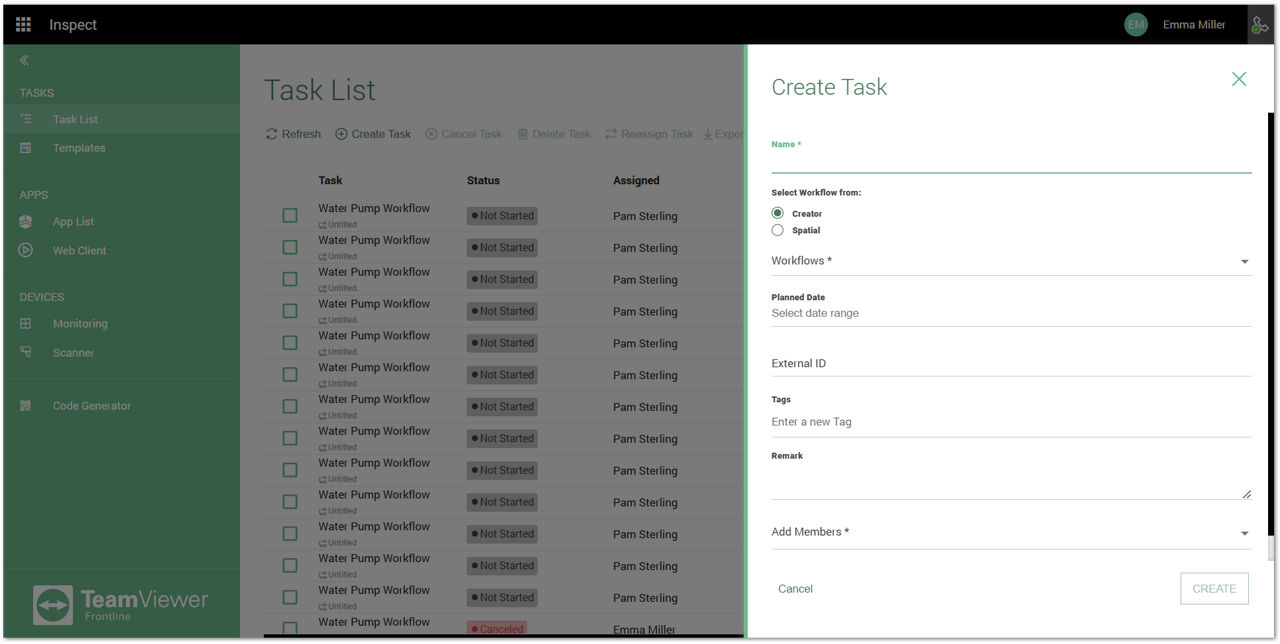
Task: Open the app launcher grid icon
Action: (23, 25)
